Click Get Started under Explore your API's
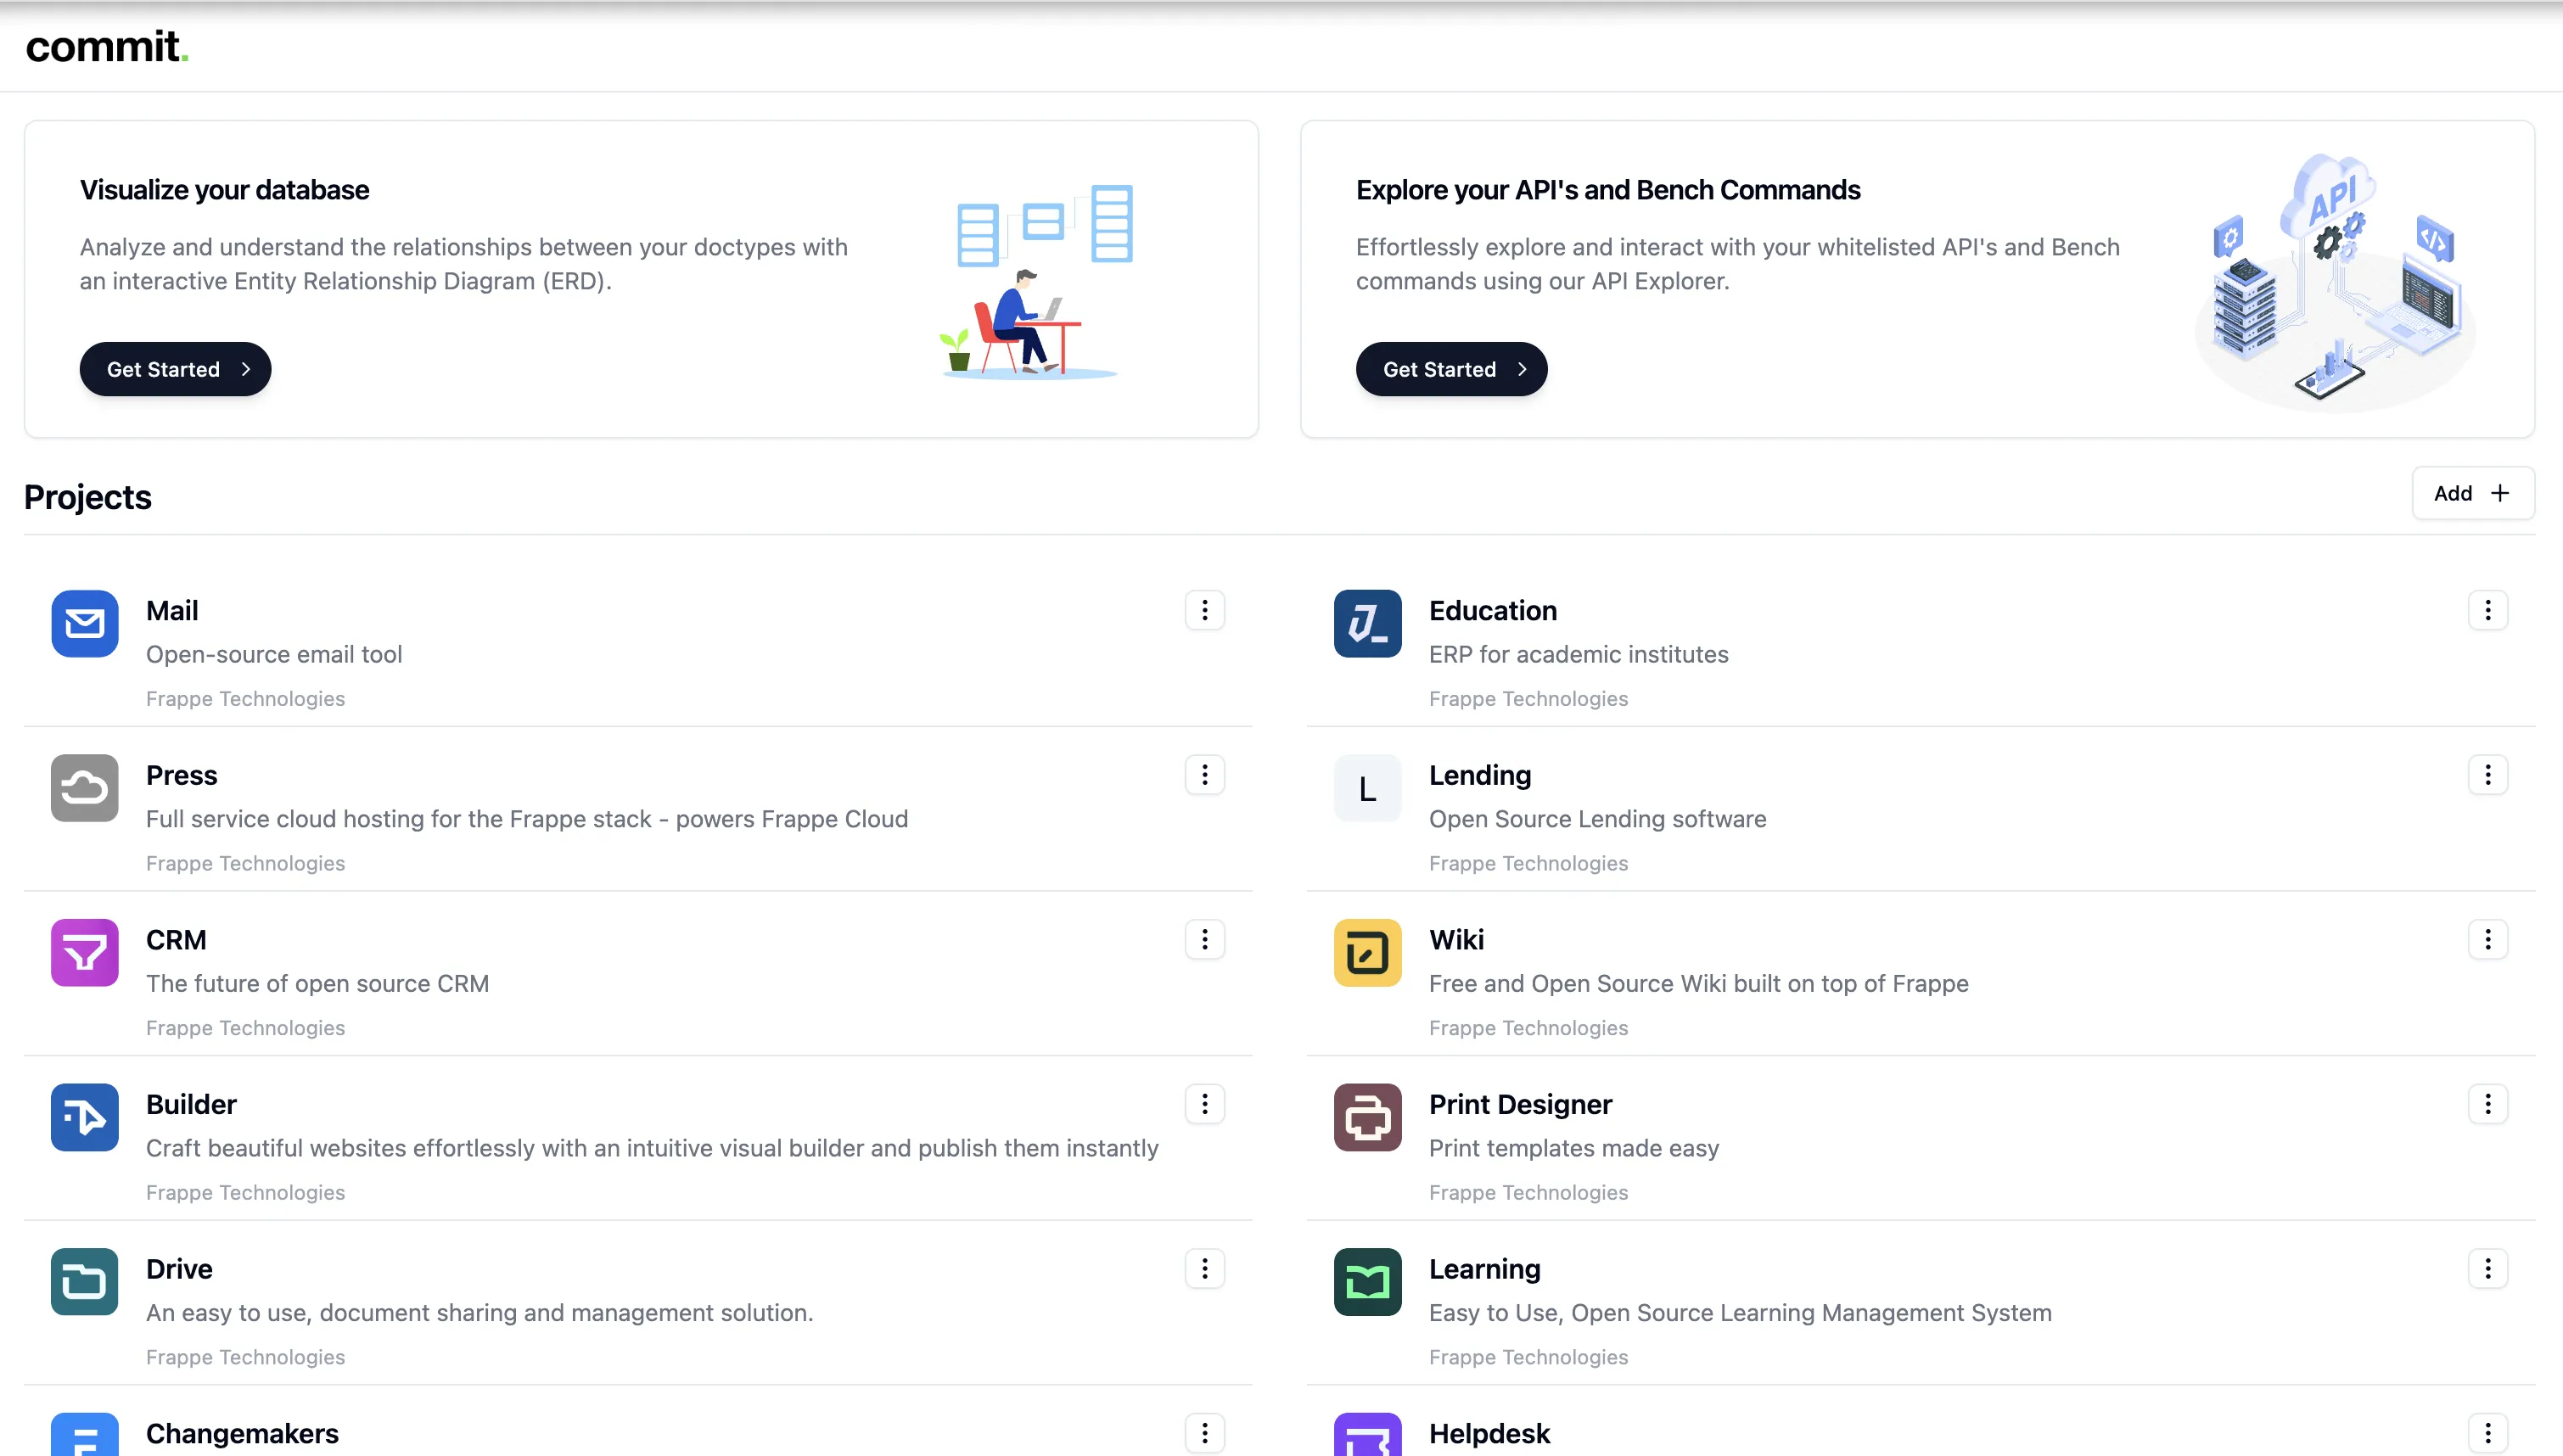Viewport: 2563px width, 1456px height. click(1451, 369)
